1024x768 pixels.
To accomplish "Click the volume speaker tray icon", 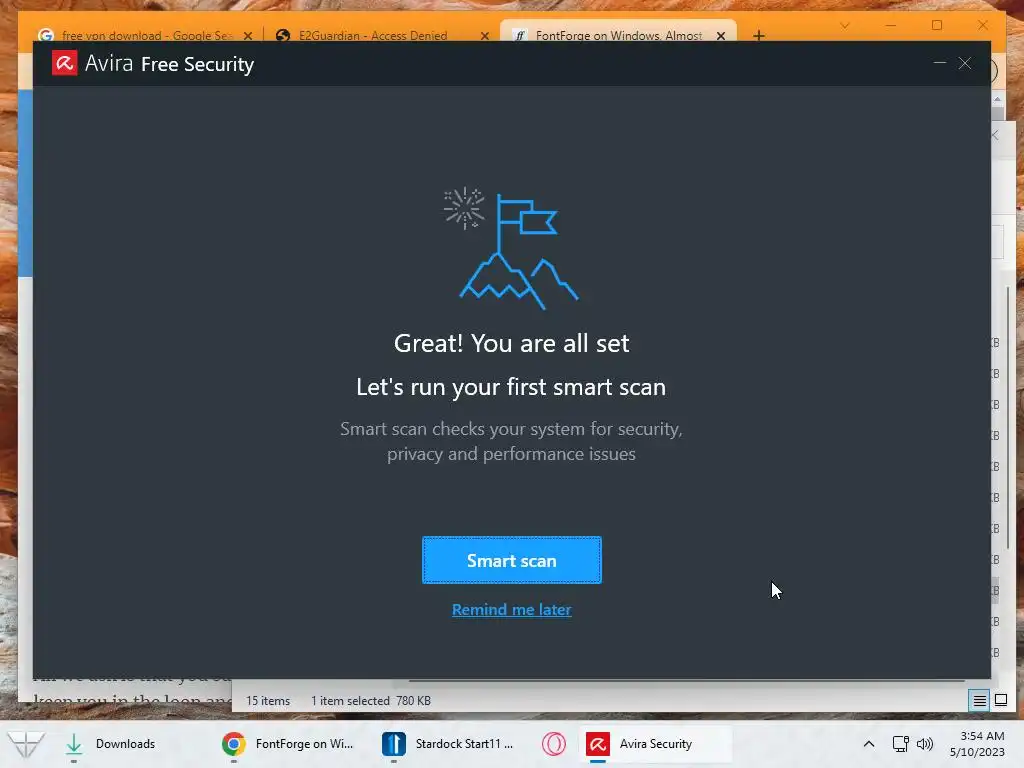I will tap(925, 744).
